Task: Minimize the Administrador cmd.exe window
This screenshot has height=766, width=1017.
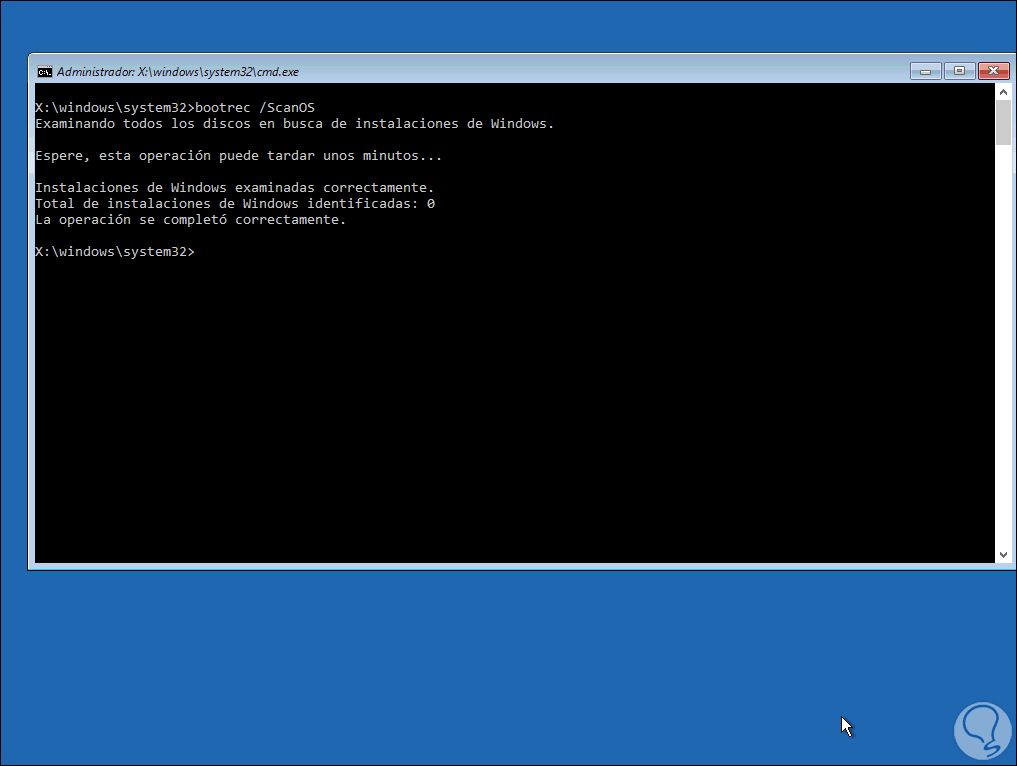Action: pyautogui.click(x=926, y=71)
